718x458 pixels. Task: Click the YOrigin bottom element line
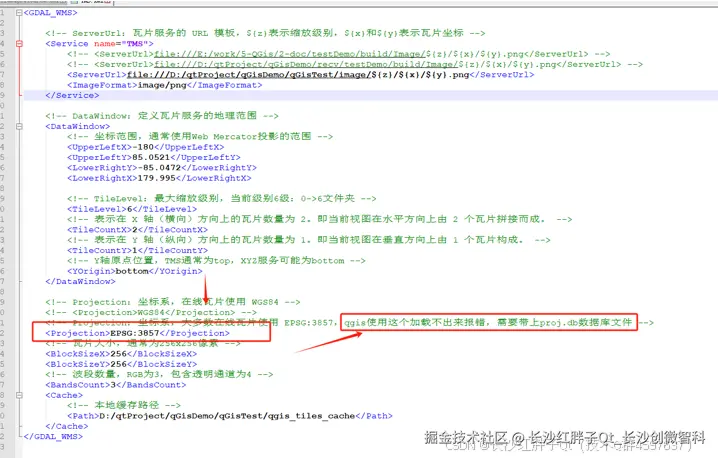134,271
